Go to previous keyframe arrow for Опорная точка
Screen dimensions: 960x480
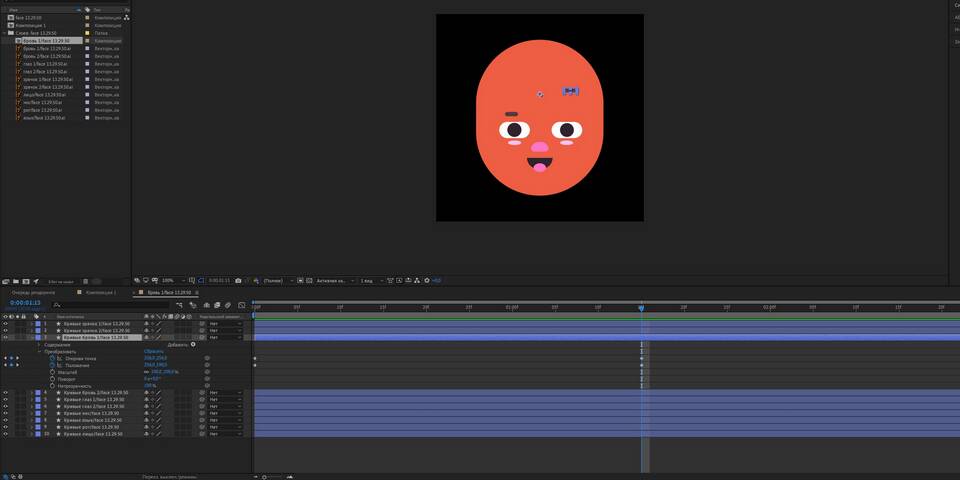click(x=5, y=358)
